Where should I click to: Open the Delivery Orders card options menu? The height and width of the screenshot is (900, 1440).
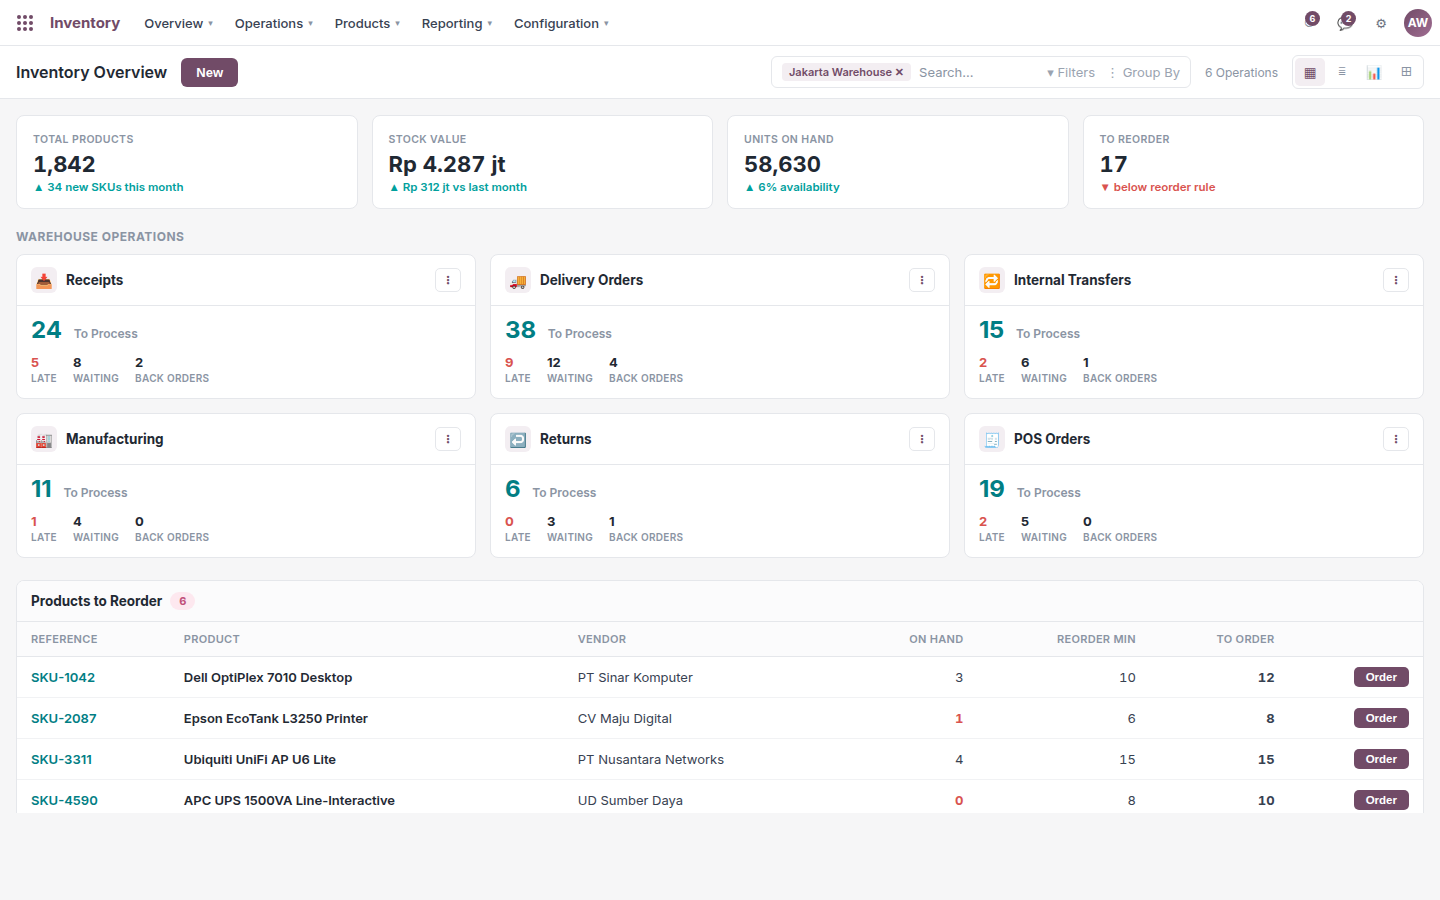[x=922, y=280]
